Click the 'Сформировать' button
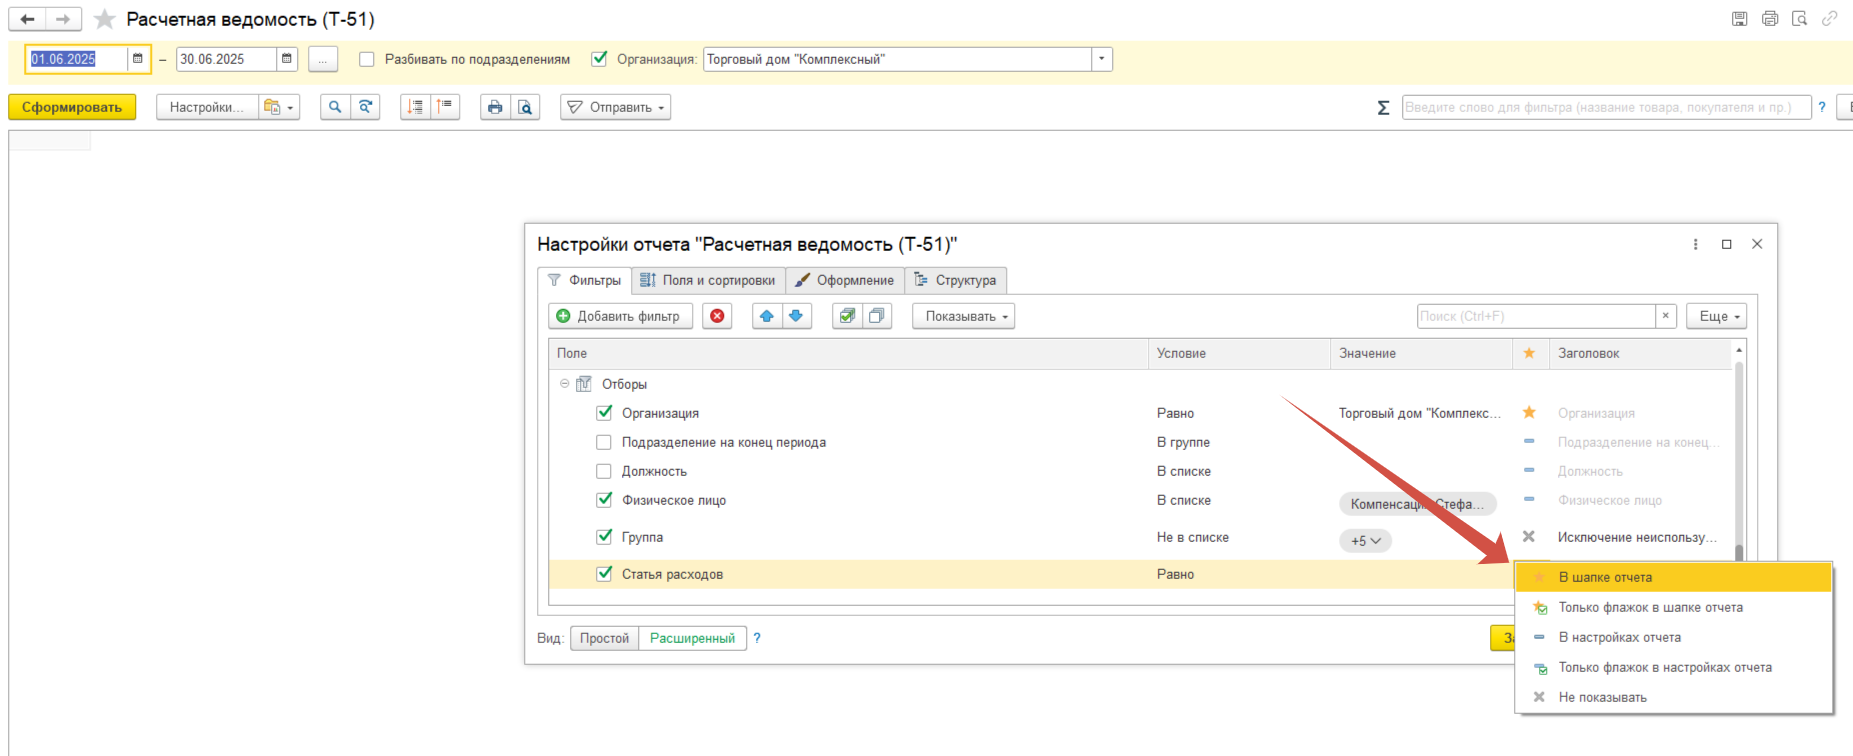The height and width of the screenshot is (756, 1853). (x=72, y=107)
